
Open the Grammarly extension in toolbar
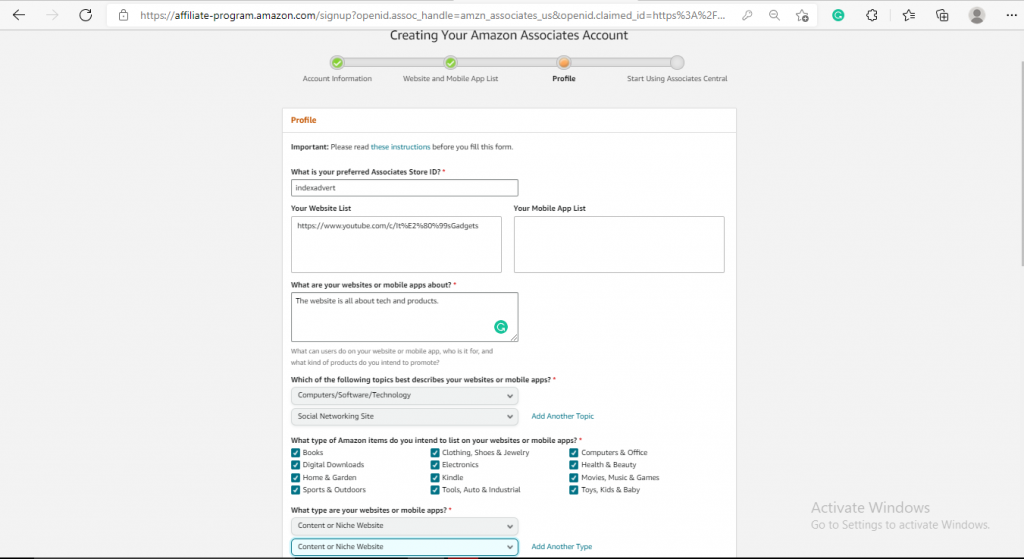(838, 15)
